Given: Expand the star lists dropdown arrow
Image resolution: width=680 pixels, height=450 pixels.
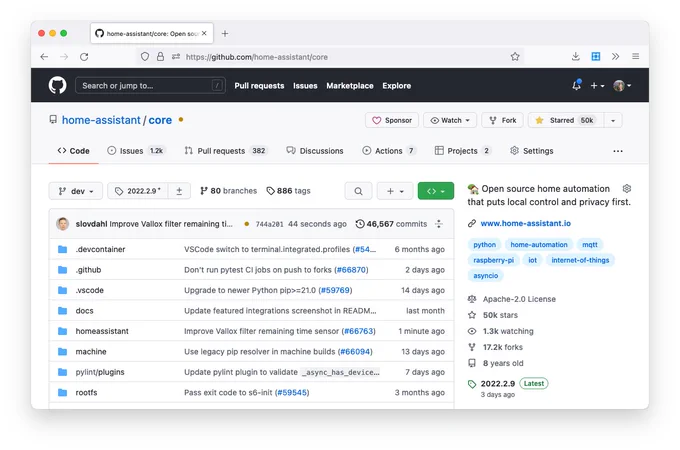Looking at the screenshot, I should [x=613, y=120].
